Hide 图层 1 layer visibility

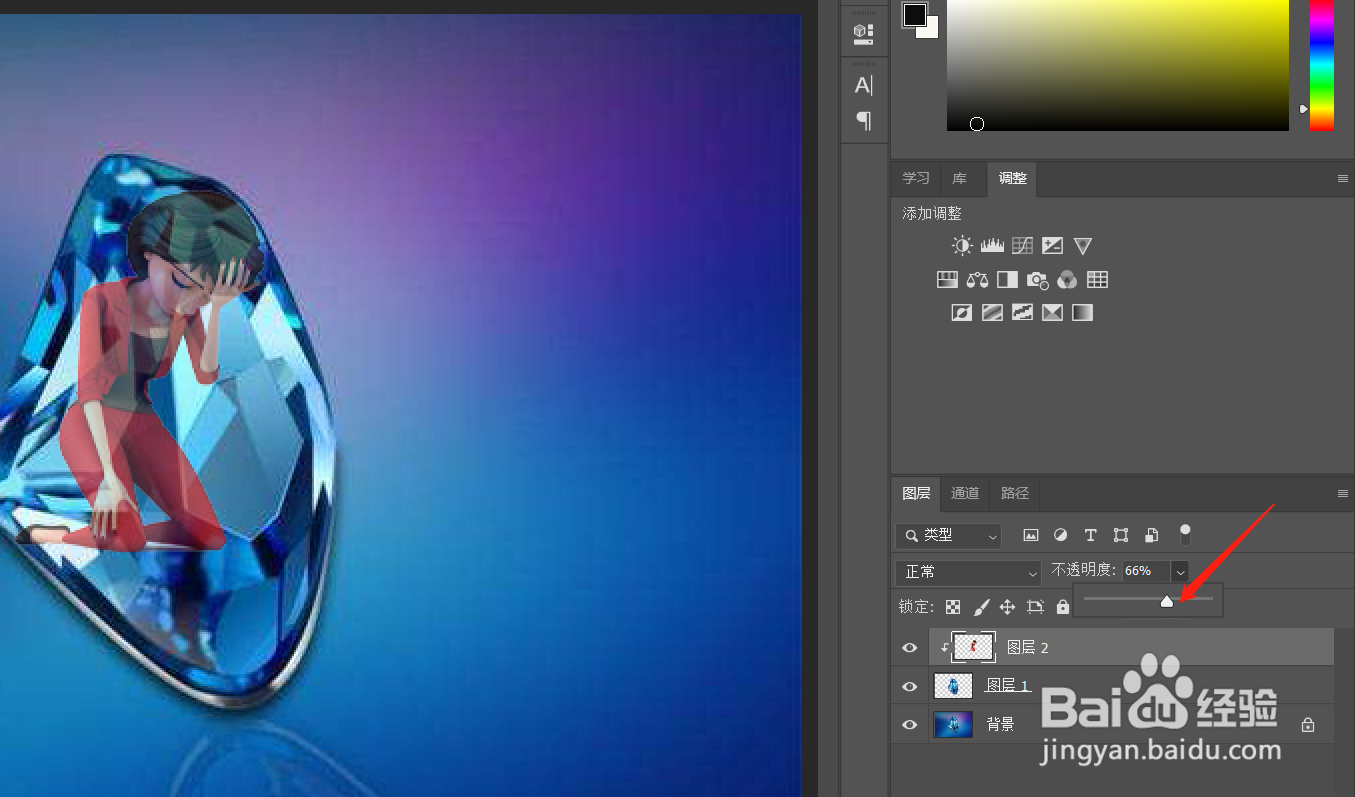(909, 687)
